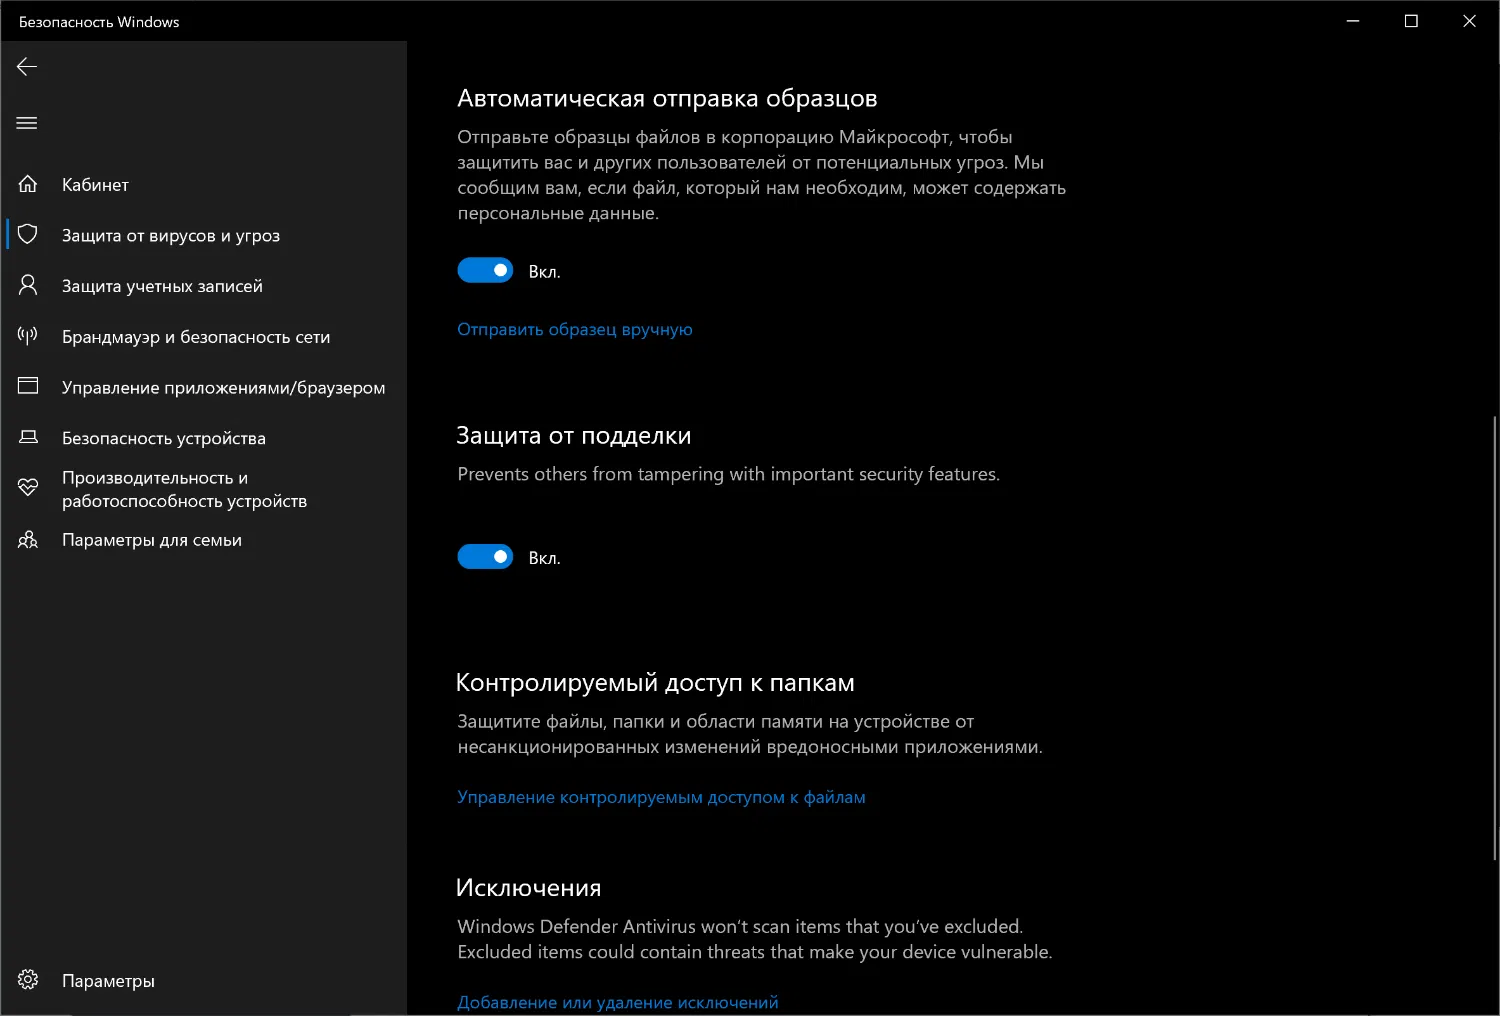Open the account protection person icon
Viewport: 1500px width, 1016px height.
28,285
